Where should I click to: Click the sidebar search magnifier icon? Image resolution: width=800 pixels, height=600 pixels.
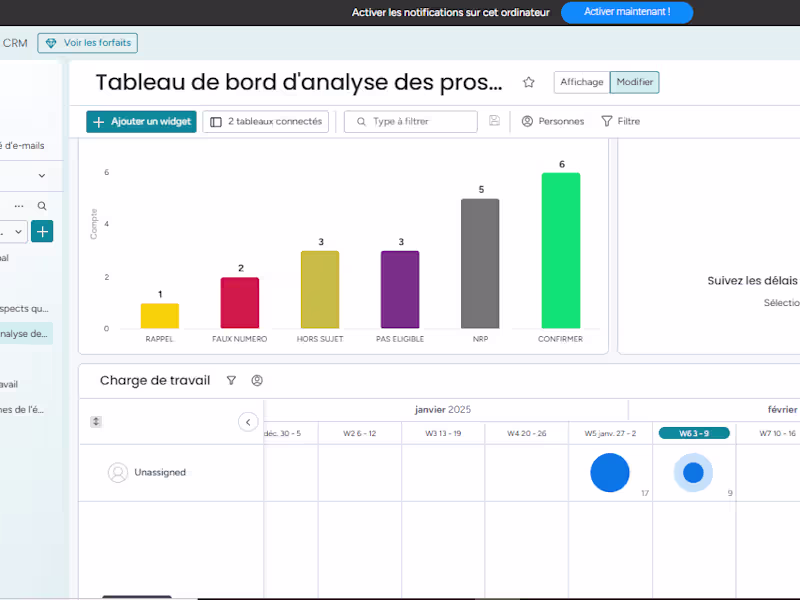coord(42,206)
